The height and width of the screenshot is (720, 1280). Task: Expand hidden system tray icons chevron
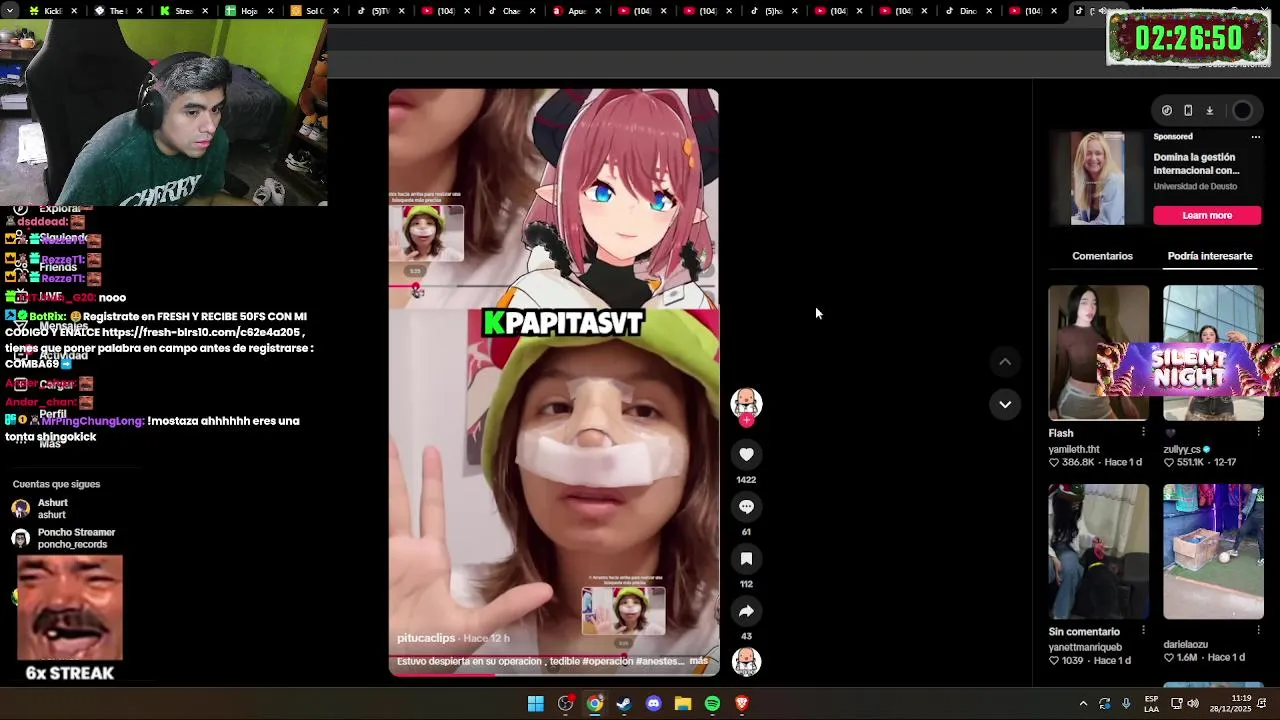coord(1083,704)
